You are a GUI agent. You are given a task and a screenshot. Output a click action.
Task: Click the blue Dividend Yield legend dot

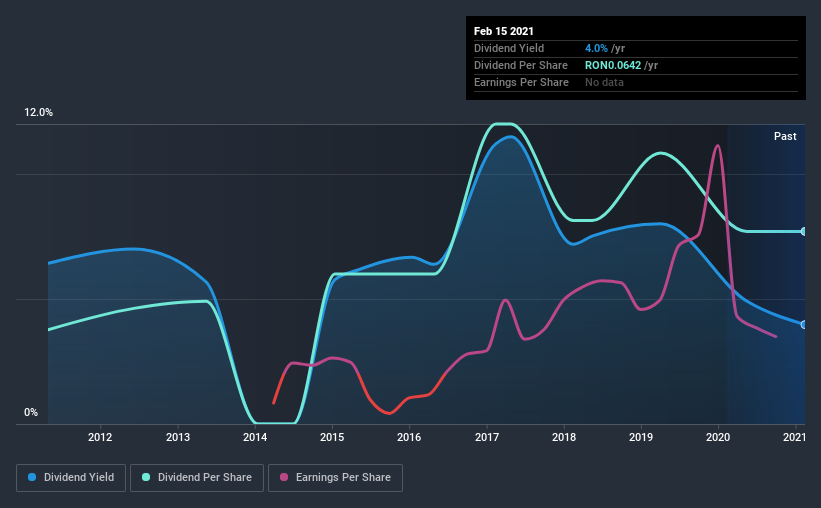[32, 477]
